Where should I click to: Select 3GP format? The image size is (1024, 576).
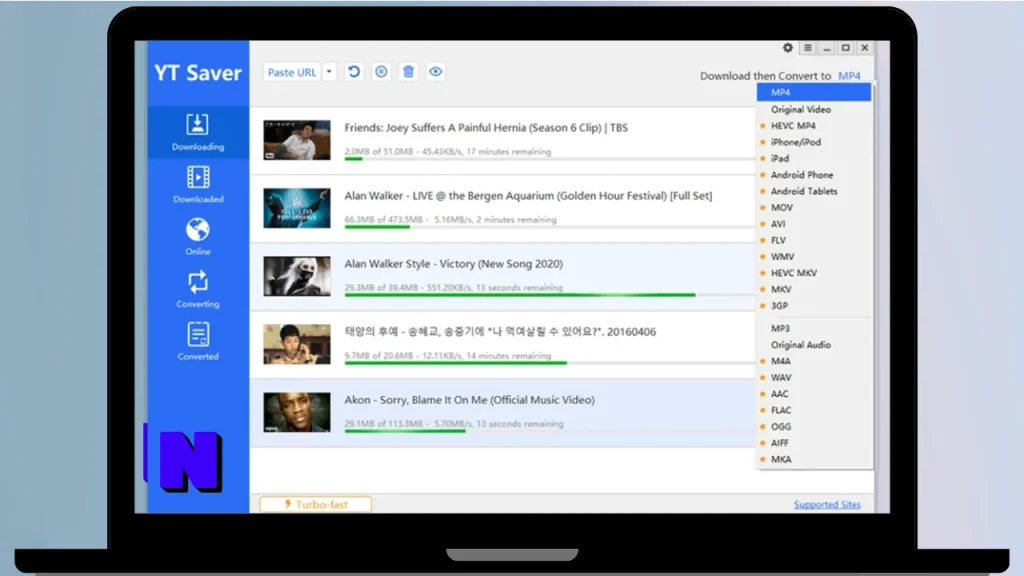814,306
